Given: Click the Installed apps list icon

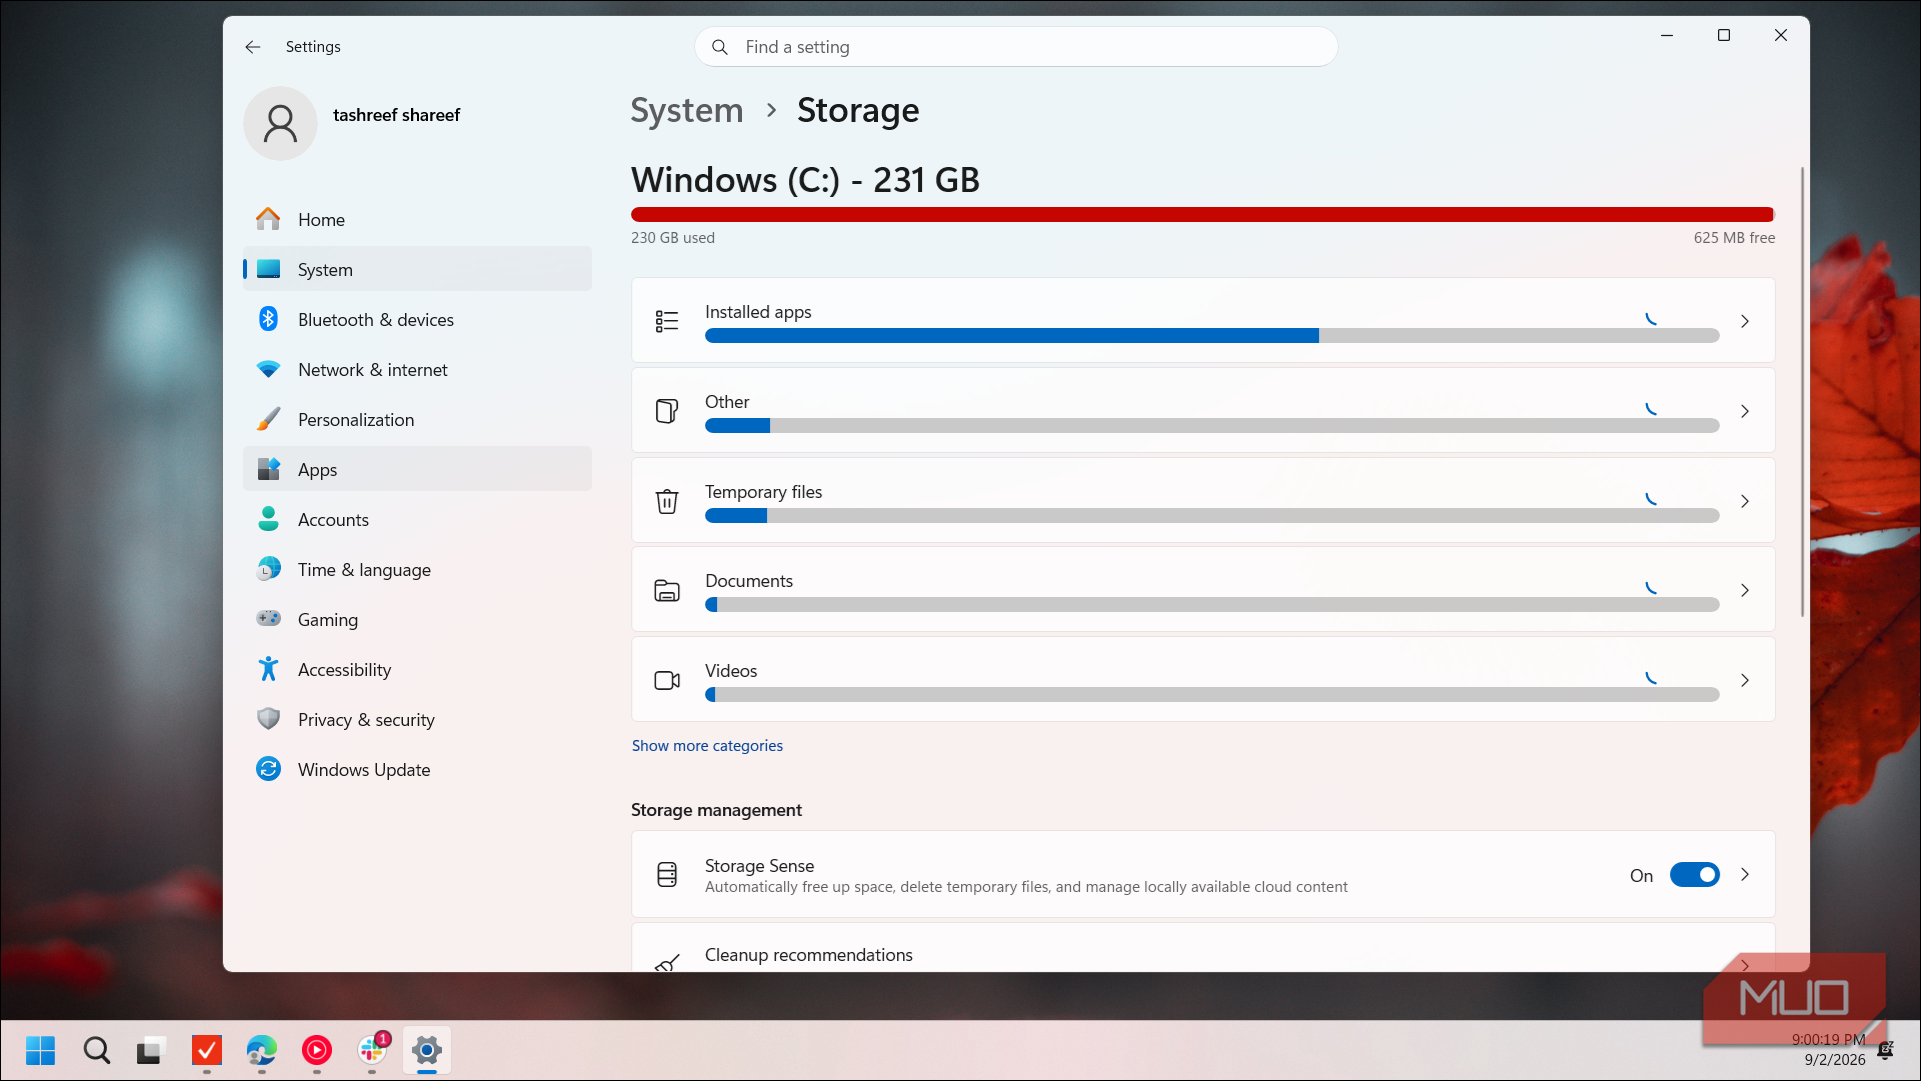Looking at the screenshot, I should pyautogui.click(x=667, y=321).
